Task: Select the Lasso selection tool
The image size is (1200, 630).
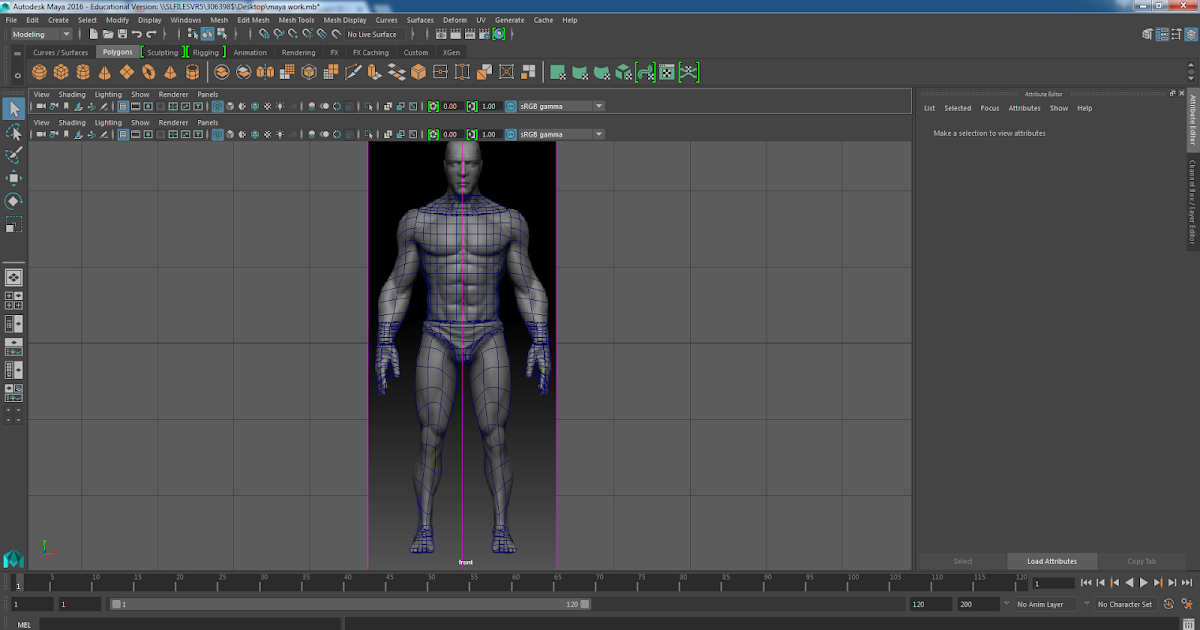Action: [x=15, y=133]
